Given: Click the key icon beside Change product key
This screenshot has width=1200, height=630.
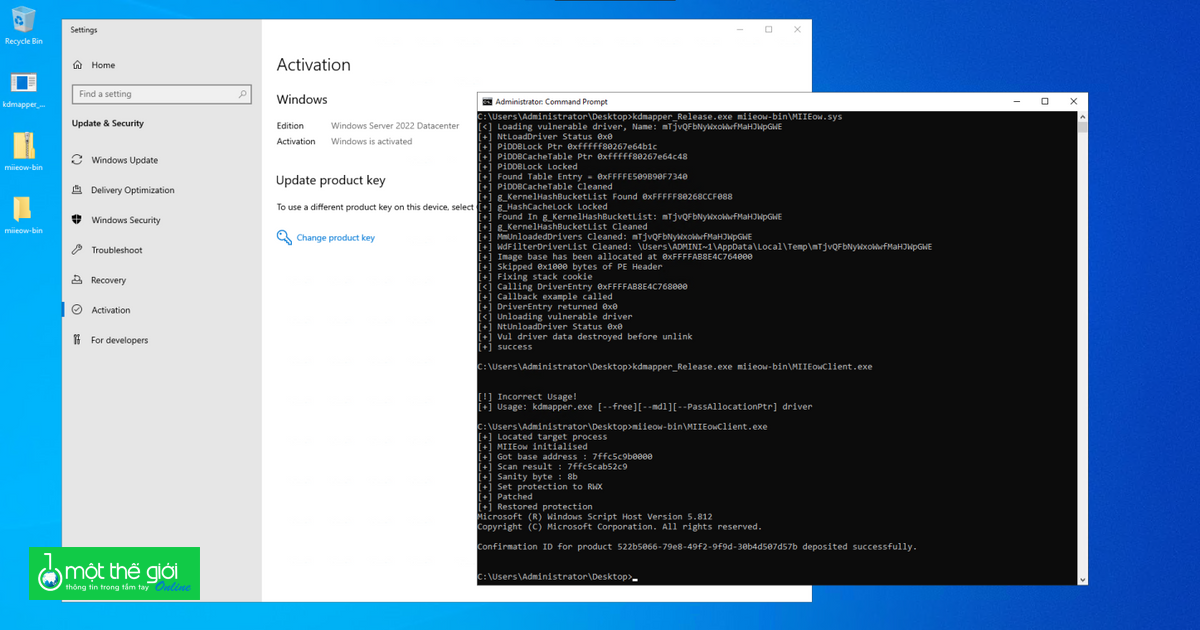Looking at the screenshot, I should pyautogui.click(x=284, y=238).
